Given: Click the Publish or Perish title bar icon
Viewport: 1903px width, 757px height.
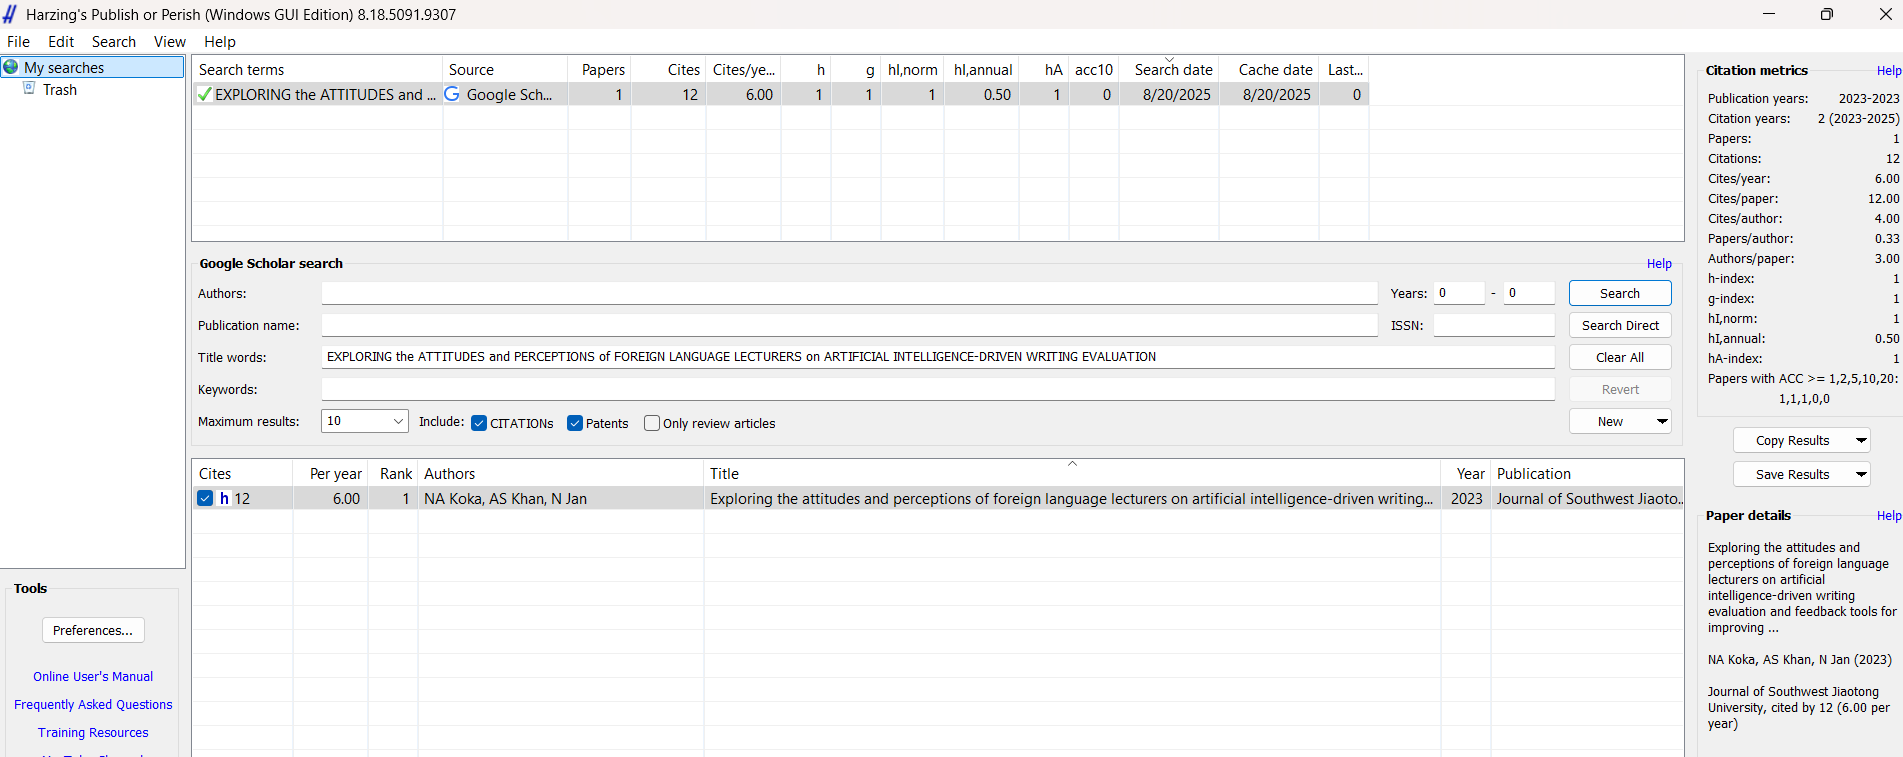Looking at the screenshot, I should [10, 14].
